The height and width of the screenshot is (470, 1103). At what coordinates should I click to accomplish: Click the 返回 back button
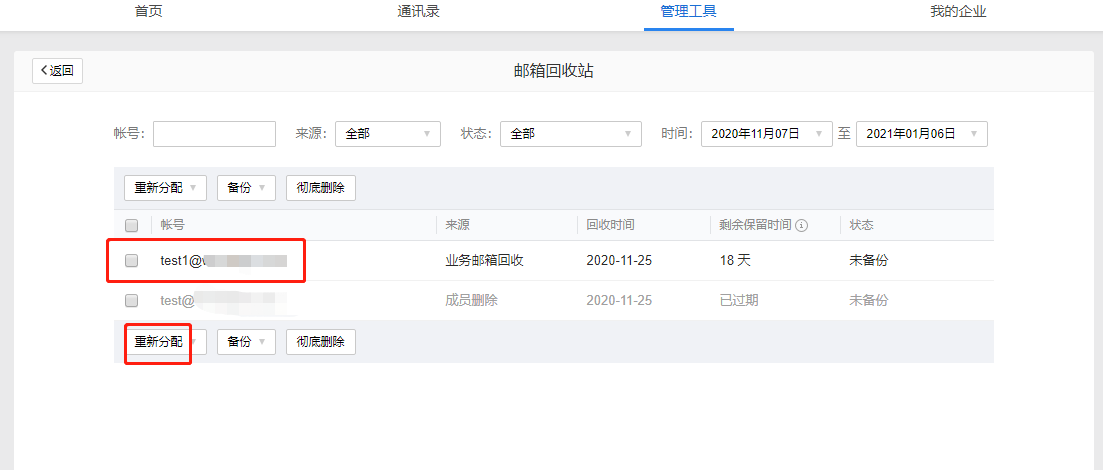pos(57,70)
